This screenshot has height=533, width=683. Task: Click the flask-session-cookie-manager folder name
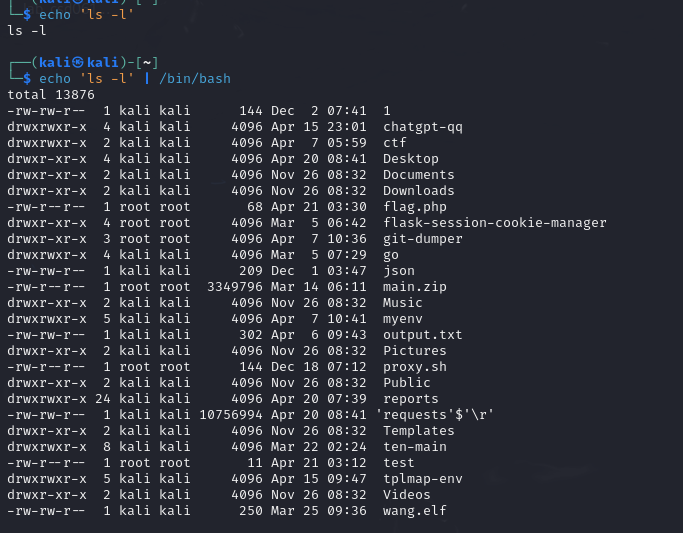[494, 223]
